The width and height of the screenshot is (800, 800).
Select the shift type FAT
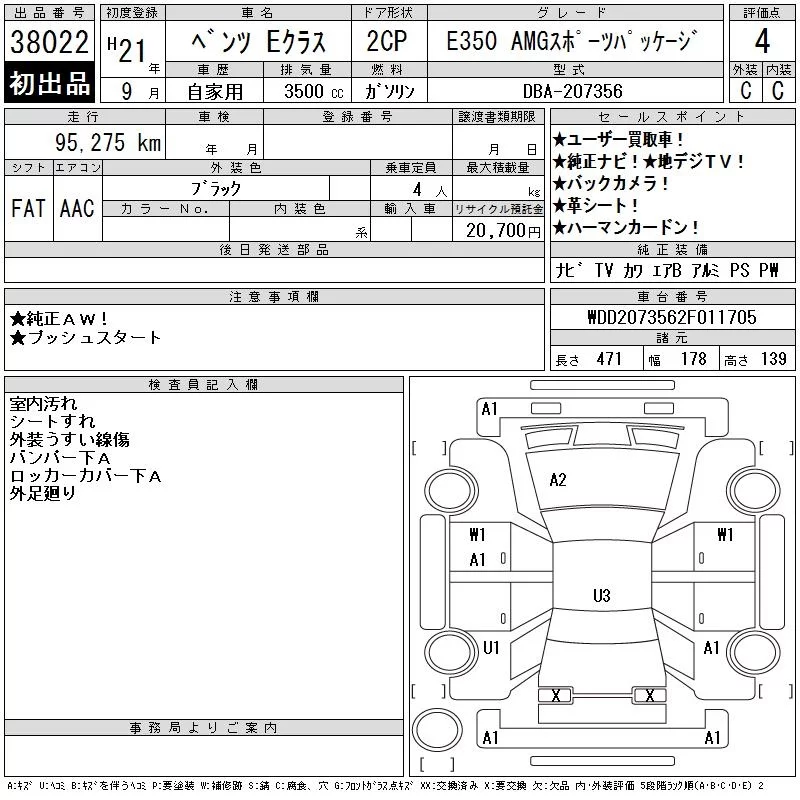point(28,208)
